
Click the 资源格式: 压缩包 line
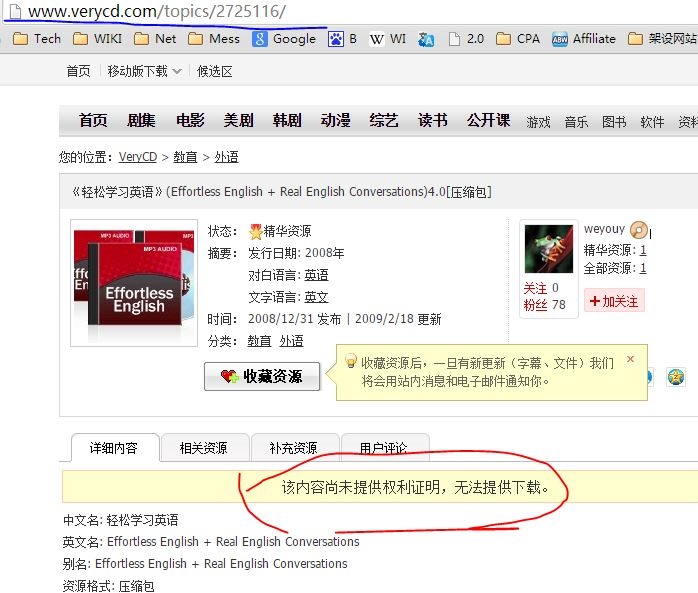pyautogui.click(x=108, y=586)
